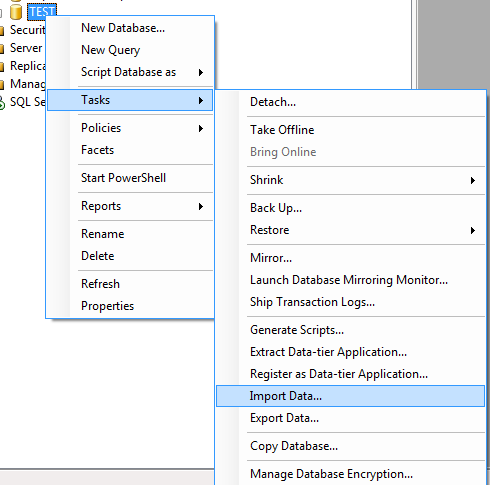Expand the Script Database as submenu arrow

pos(201,72)
